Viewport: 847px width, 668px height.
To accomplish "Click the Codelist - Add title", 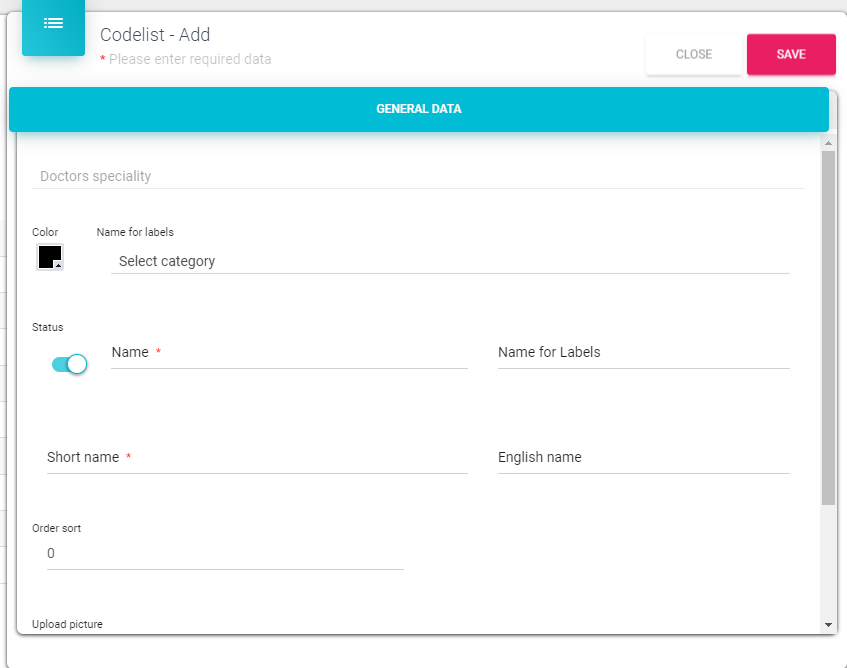I will 155,35.
